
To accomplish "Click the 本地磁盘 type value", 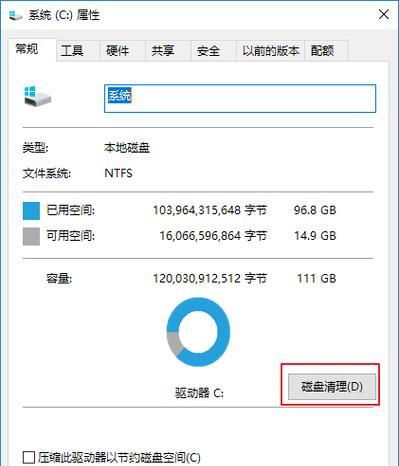I will tap(127, 148).
